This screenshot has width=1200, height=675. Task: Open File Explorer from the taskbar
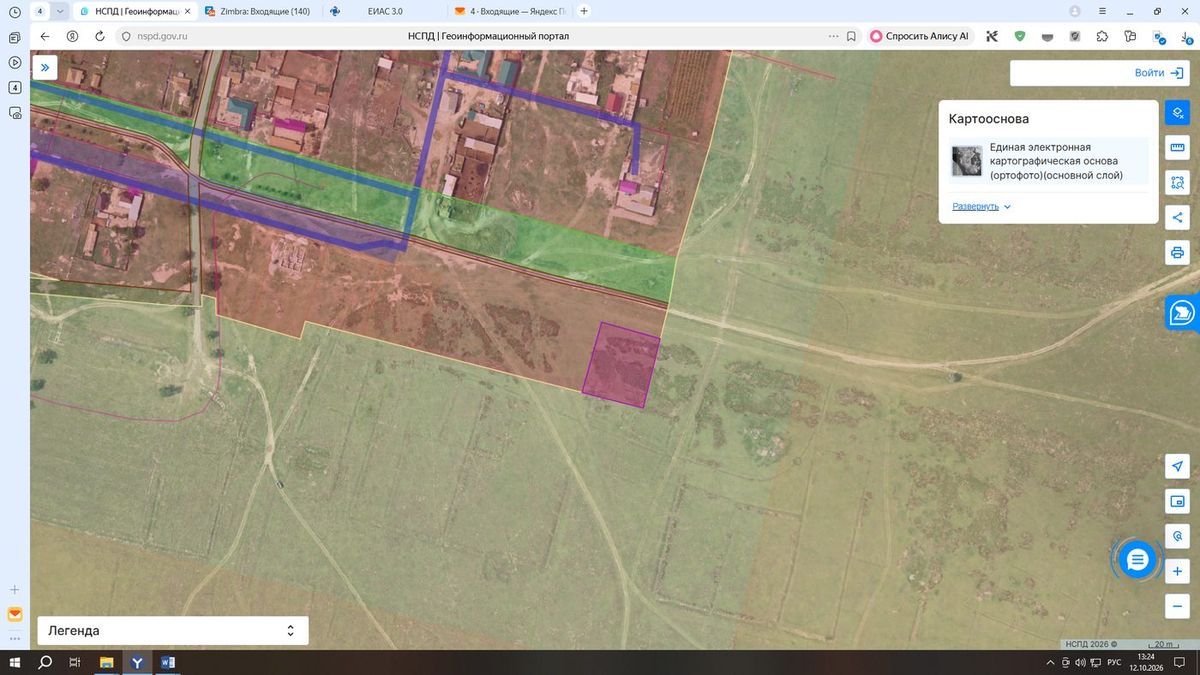(x=106, y=662)
